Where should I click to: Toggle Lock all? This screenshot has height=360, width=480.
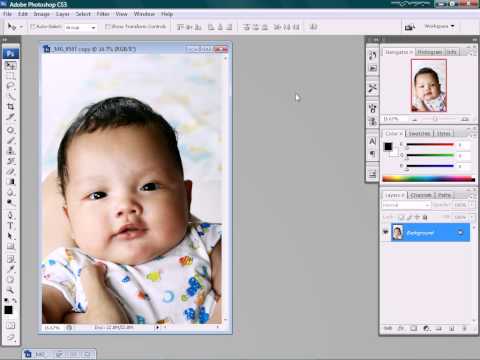pos(425,217)
